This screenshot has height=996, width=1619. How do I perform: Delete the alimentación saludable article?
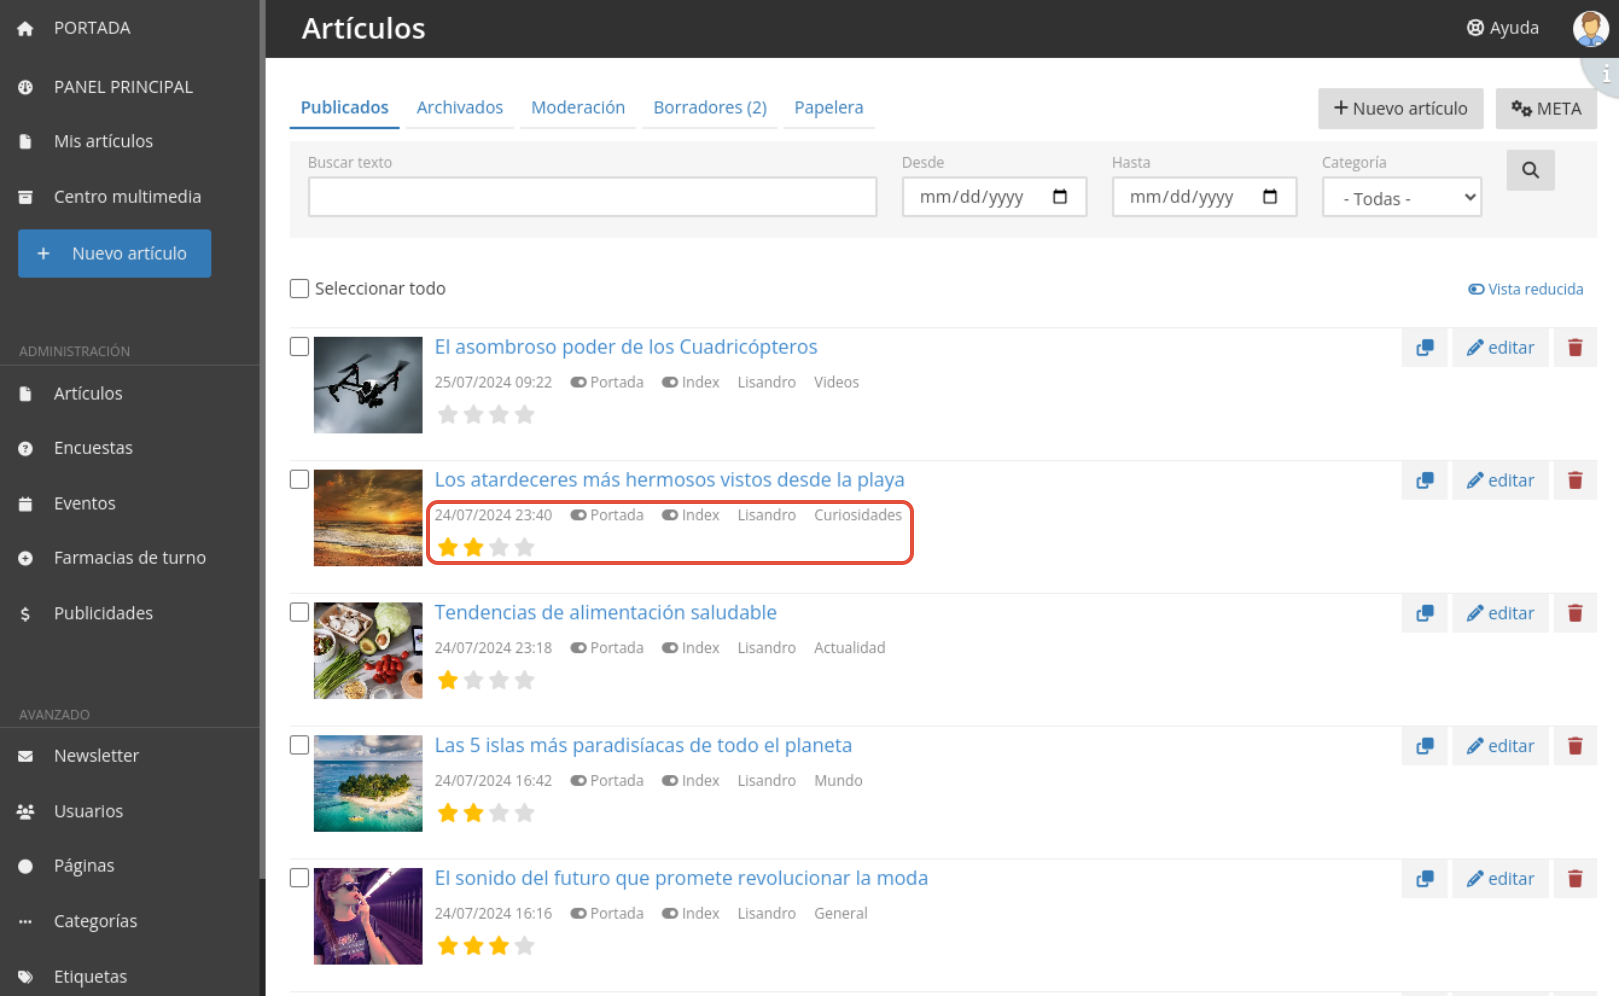(1575, 613)
